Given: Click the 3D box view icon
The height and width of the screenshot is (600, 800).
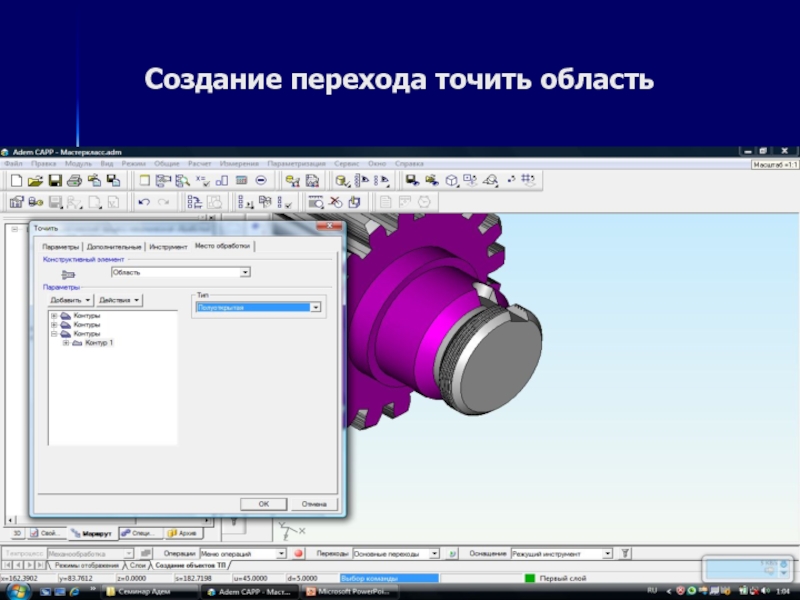Looking at the screenshot, I should pyautogui.click(x=452, y=181).
